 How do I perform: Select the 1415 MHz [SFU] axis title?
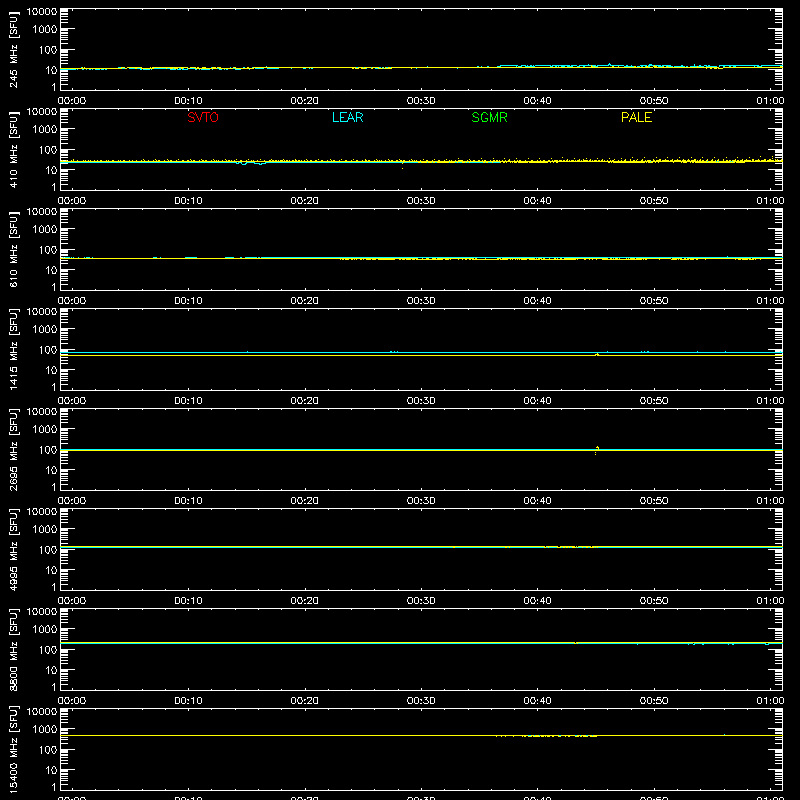coord(13,349)
